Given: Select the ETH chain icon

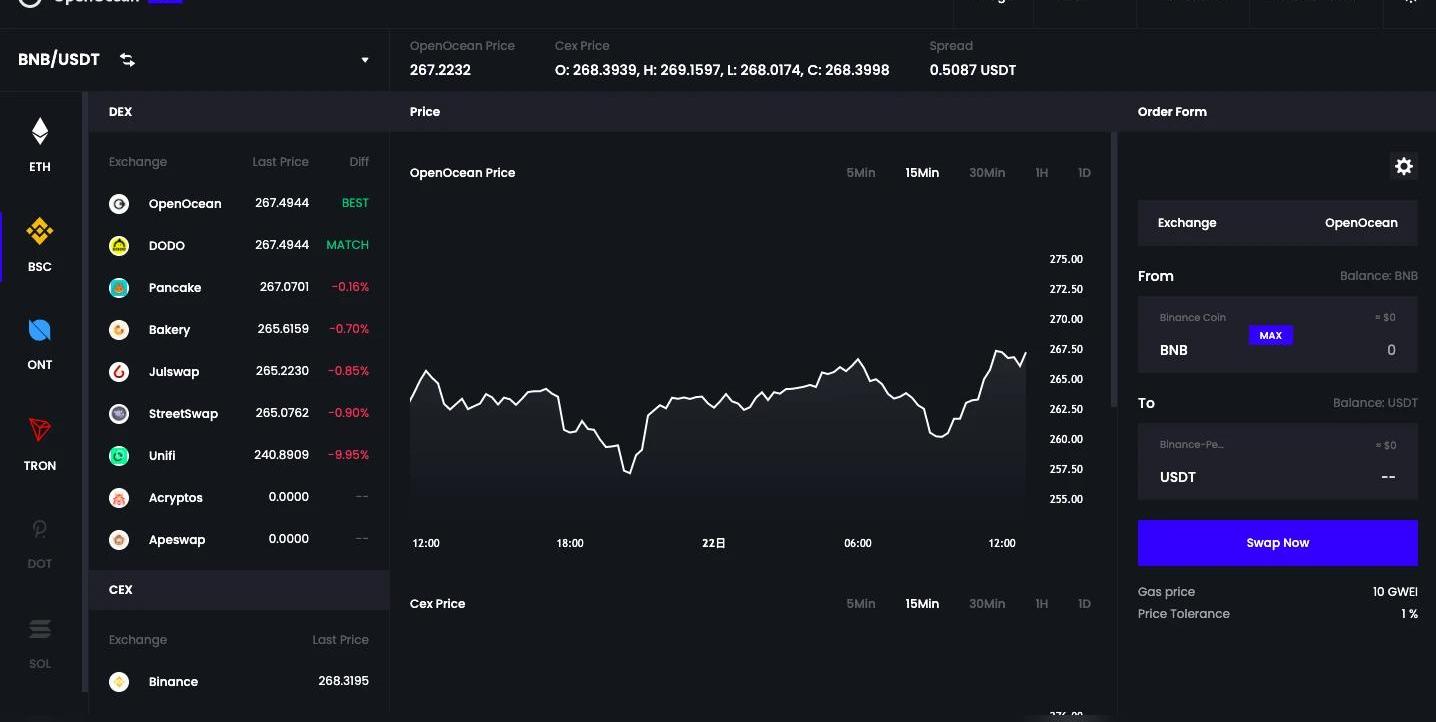Looking at the screenshot, I should tap(39, 132).
